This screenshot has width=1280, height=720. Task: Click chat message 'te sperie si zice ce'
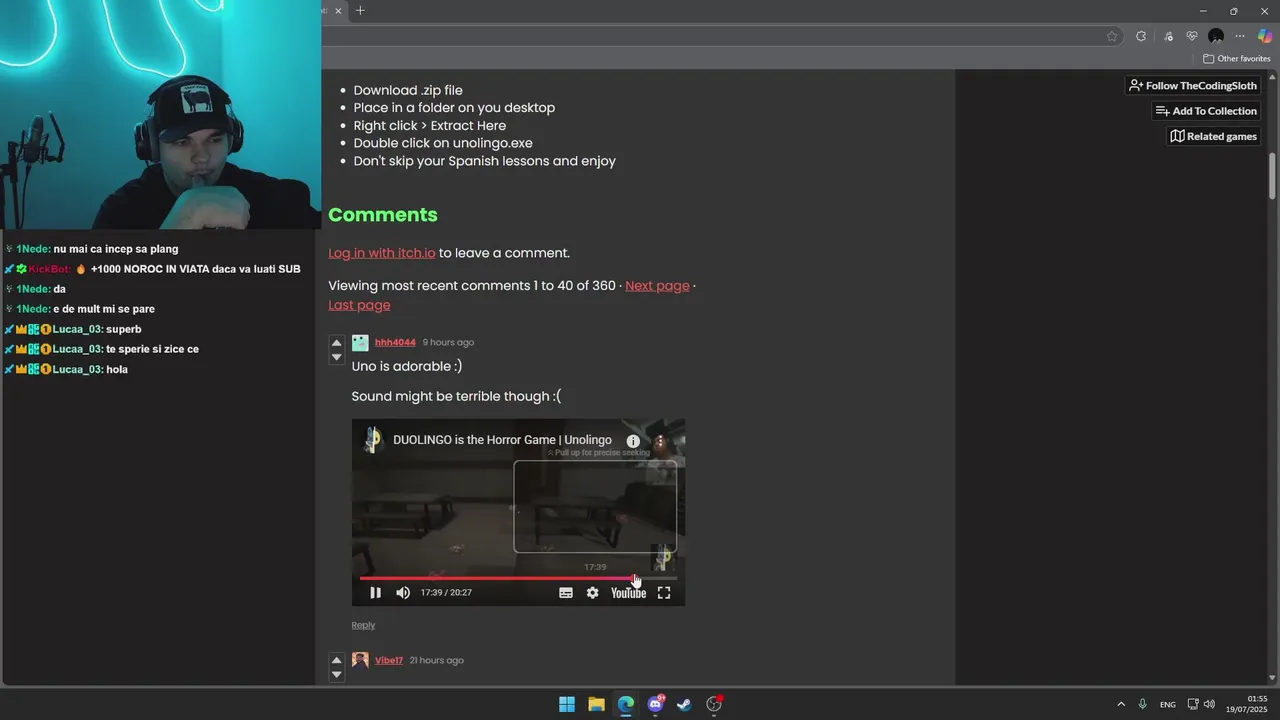click(152, 349)
